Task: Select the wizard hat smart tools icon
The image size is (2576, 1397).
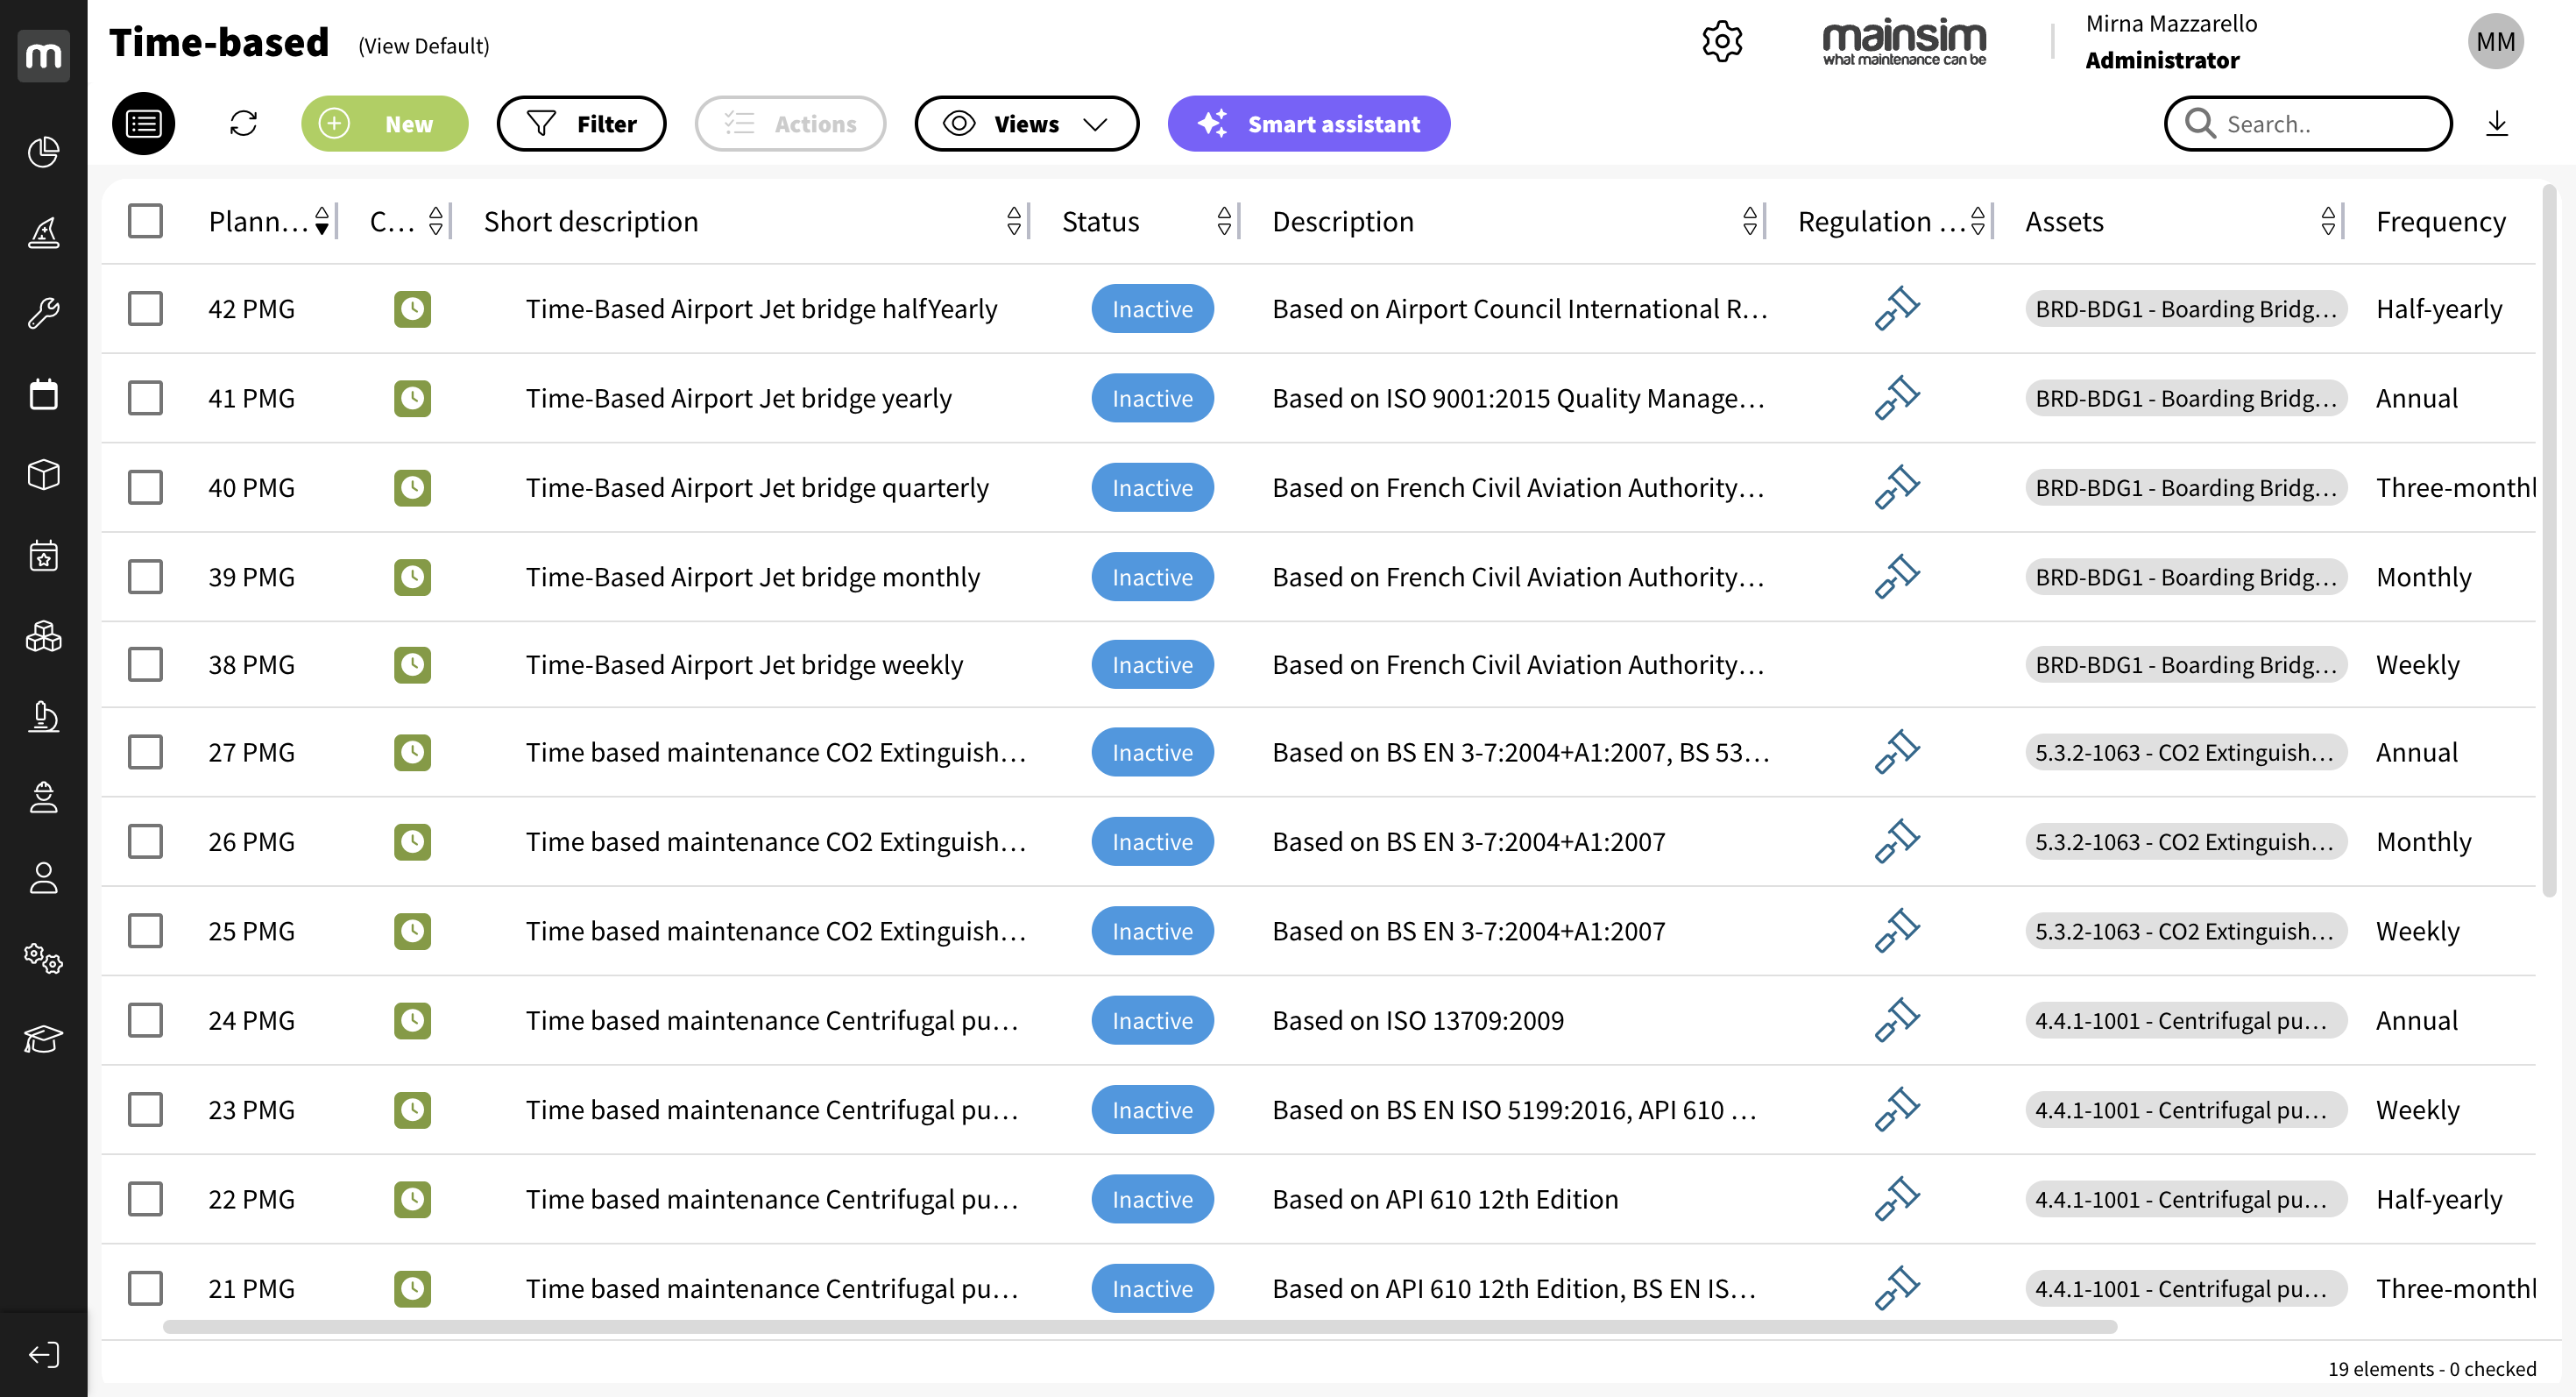Action: coord(44,233)
